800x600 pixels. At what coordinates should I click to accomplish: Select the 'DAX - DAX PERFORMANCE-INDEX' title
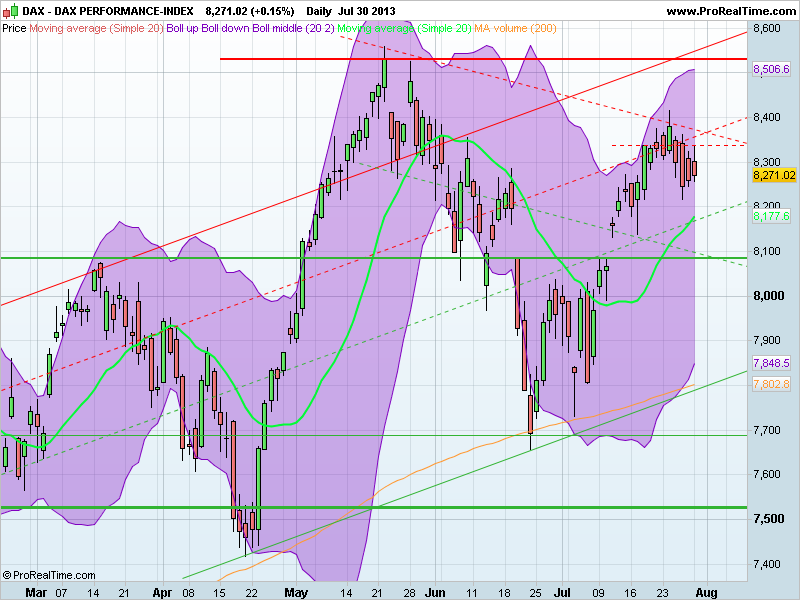point(108,11)
